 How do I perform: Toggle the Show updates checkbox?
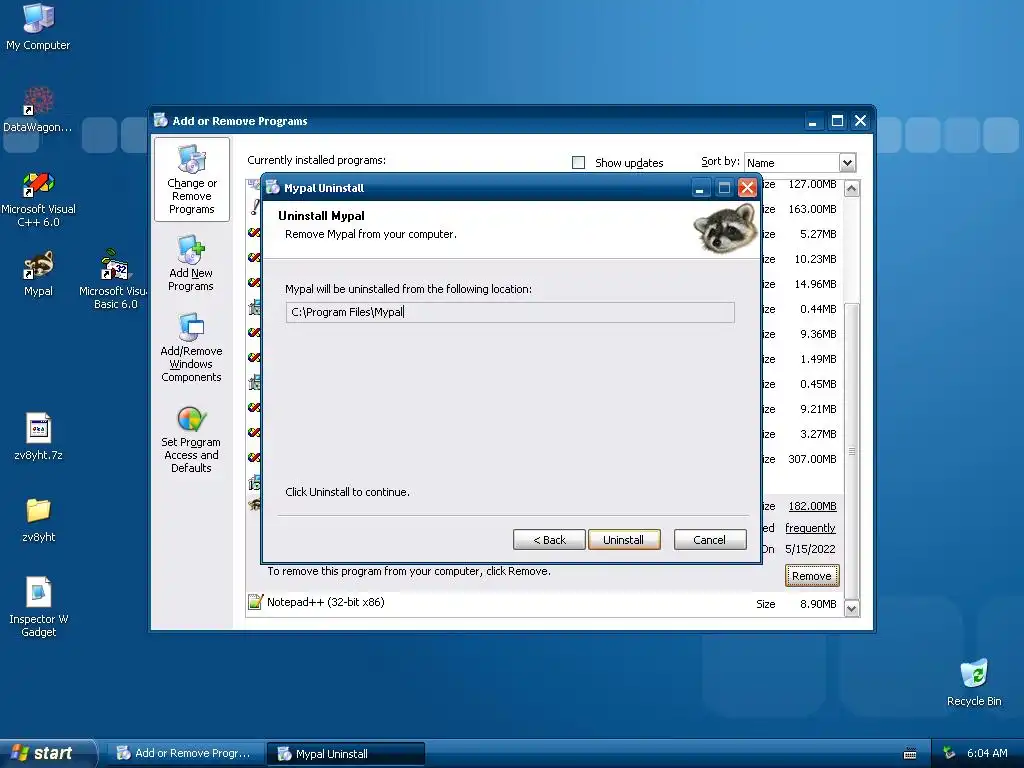click(x=579, y=163)
